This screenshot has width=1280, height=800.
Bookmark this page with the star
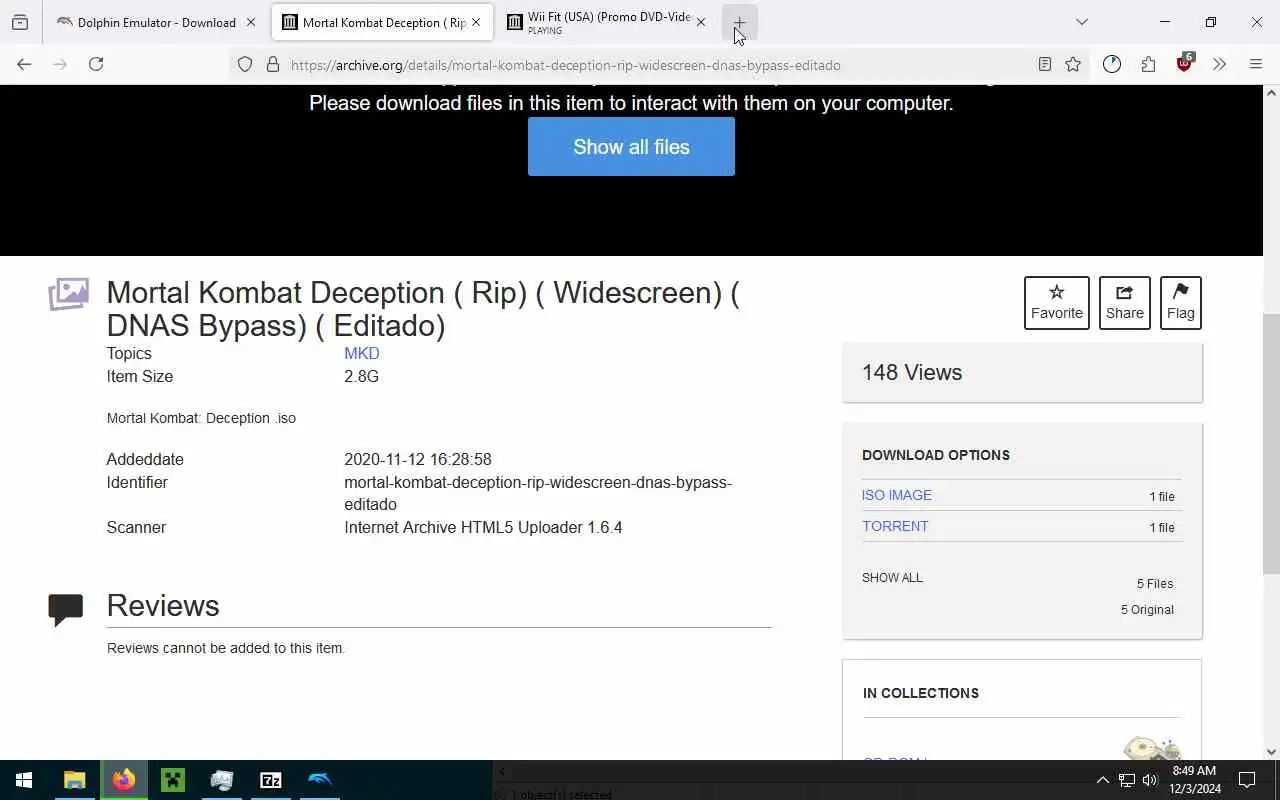(1073, 64)
